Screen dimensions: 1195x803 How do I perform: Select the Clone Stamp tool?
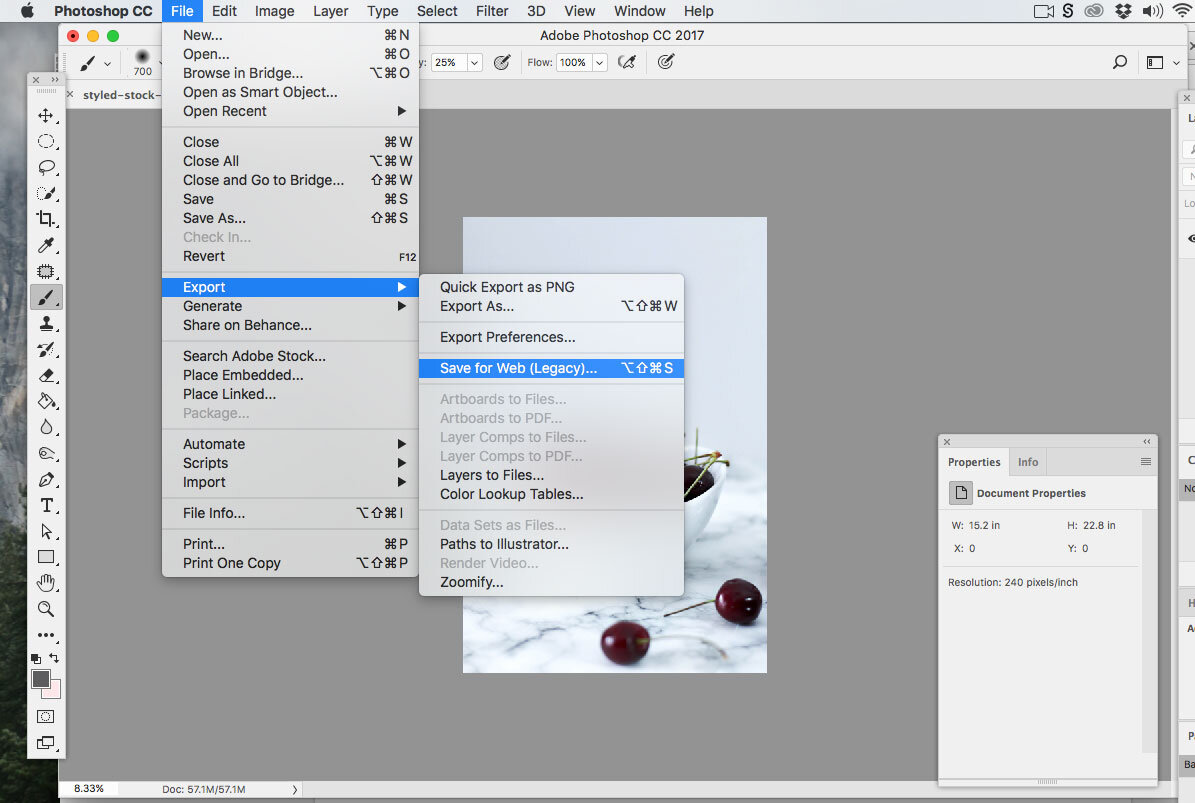(46, 324)
